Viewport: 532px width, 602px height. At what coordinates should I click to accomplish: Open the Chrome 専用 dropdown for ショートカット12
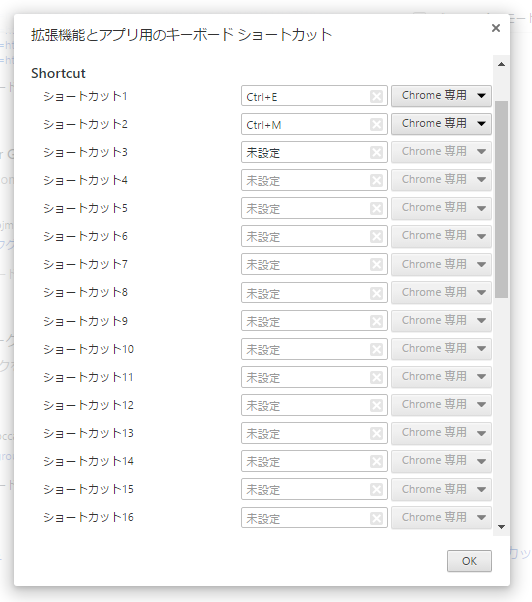click(441, 405)
